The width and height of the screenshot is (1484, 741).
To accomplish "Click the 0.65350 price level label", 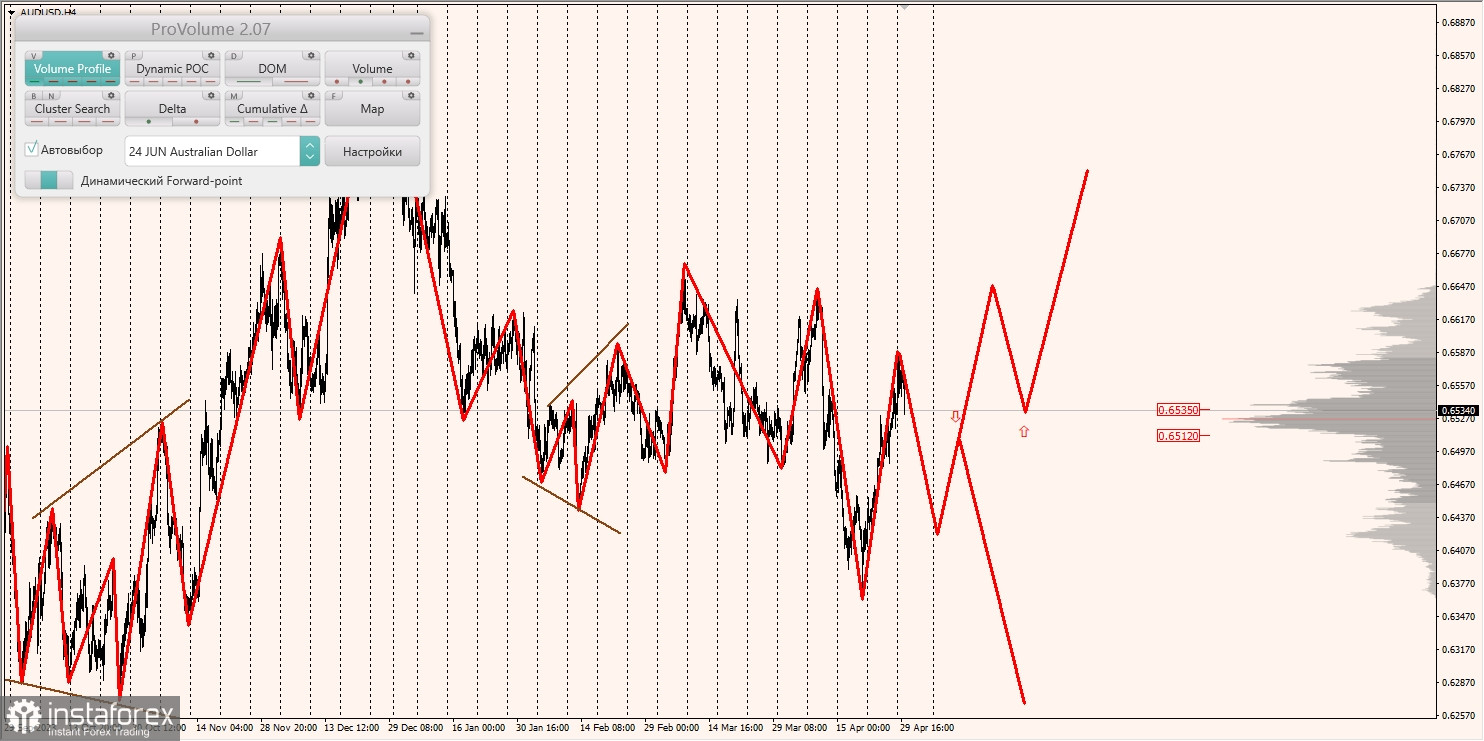I will tap(1178, 410).
